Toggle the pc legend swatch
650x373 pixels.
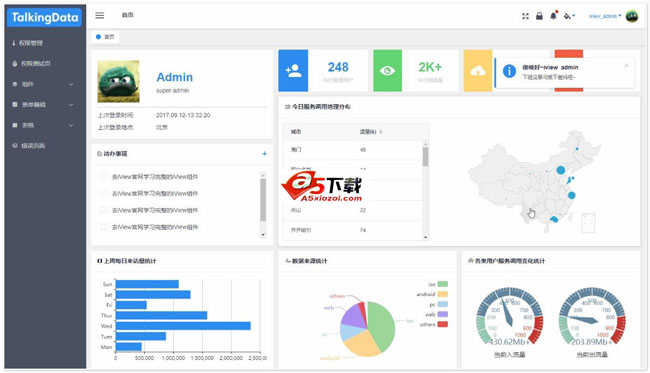pos(442,304)
